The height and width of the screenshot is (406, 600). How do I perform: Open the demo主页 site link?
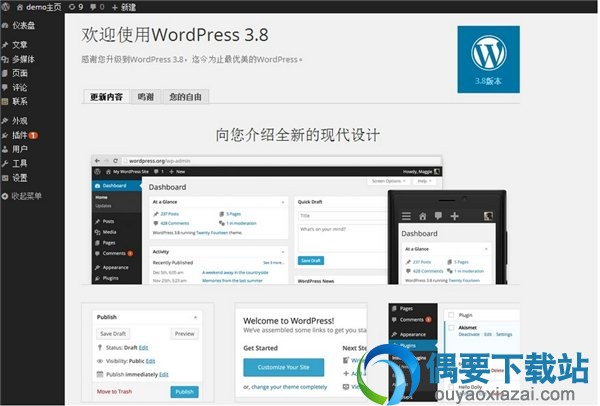click(39, 7)
